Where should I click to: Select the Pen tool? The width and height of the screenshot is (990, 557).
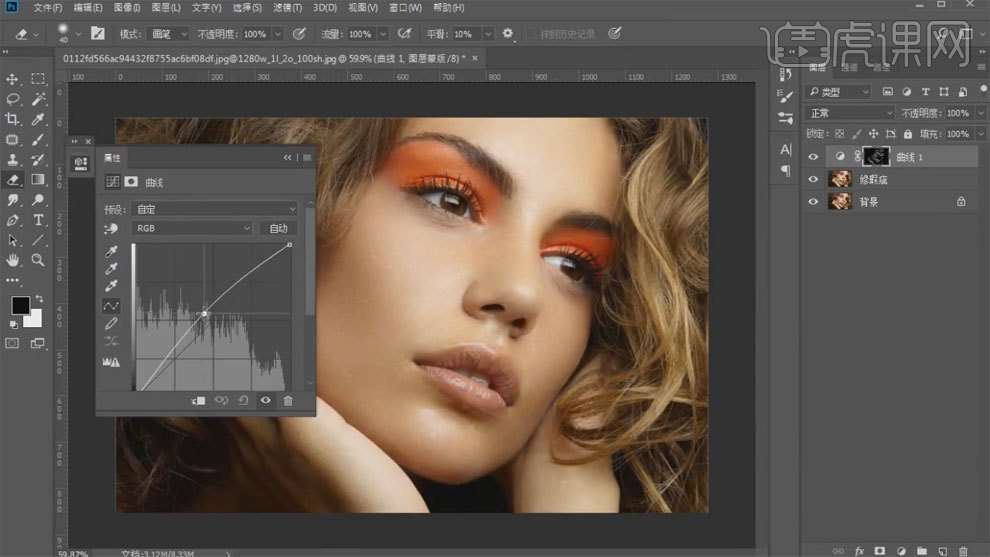point(12,220)
